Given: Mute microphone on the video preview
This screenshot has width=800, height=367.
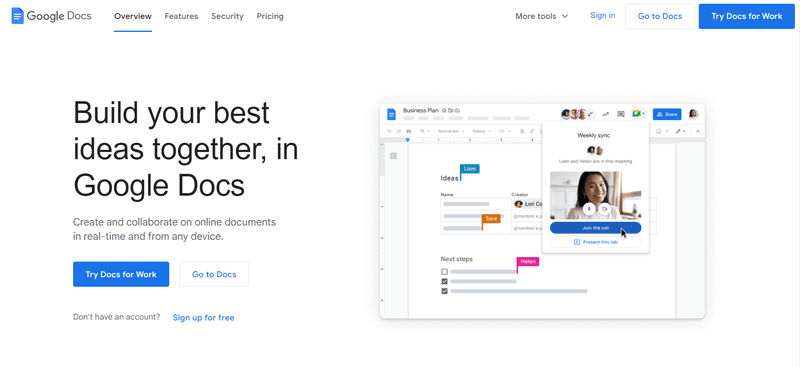Looking at the screenshot, I should 589,209.
